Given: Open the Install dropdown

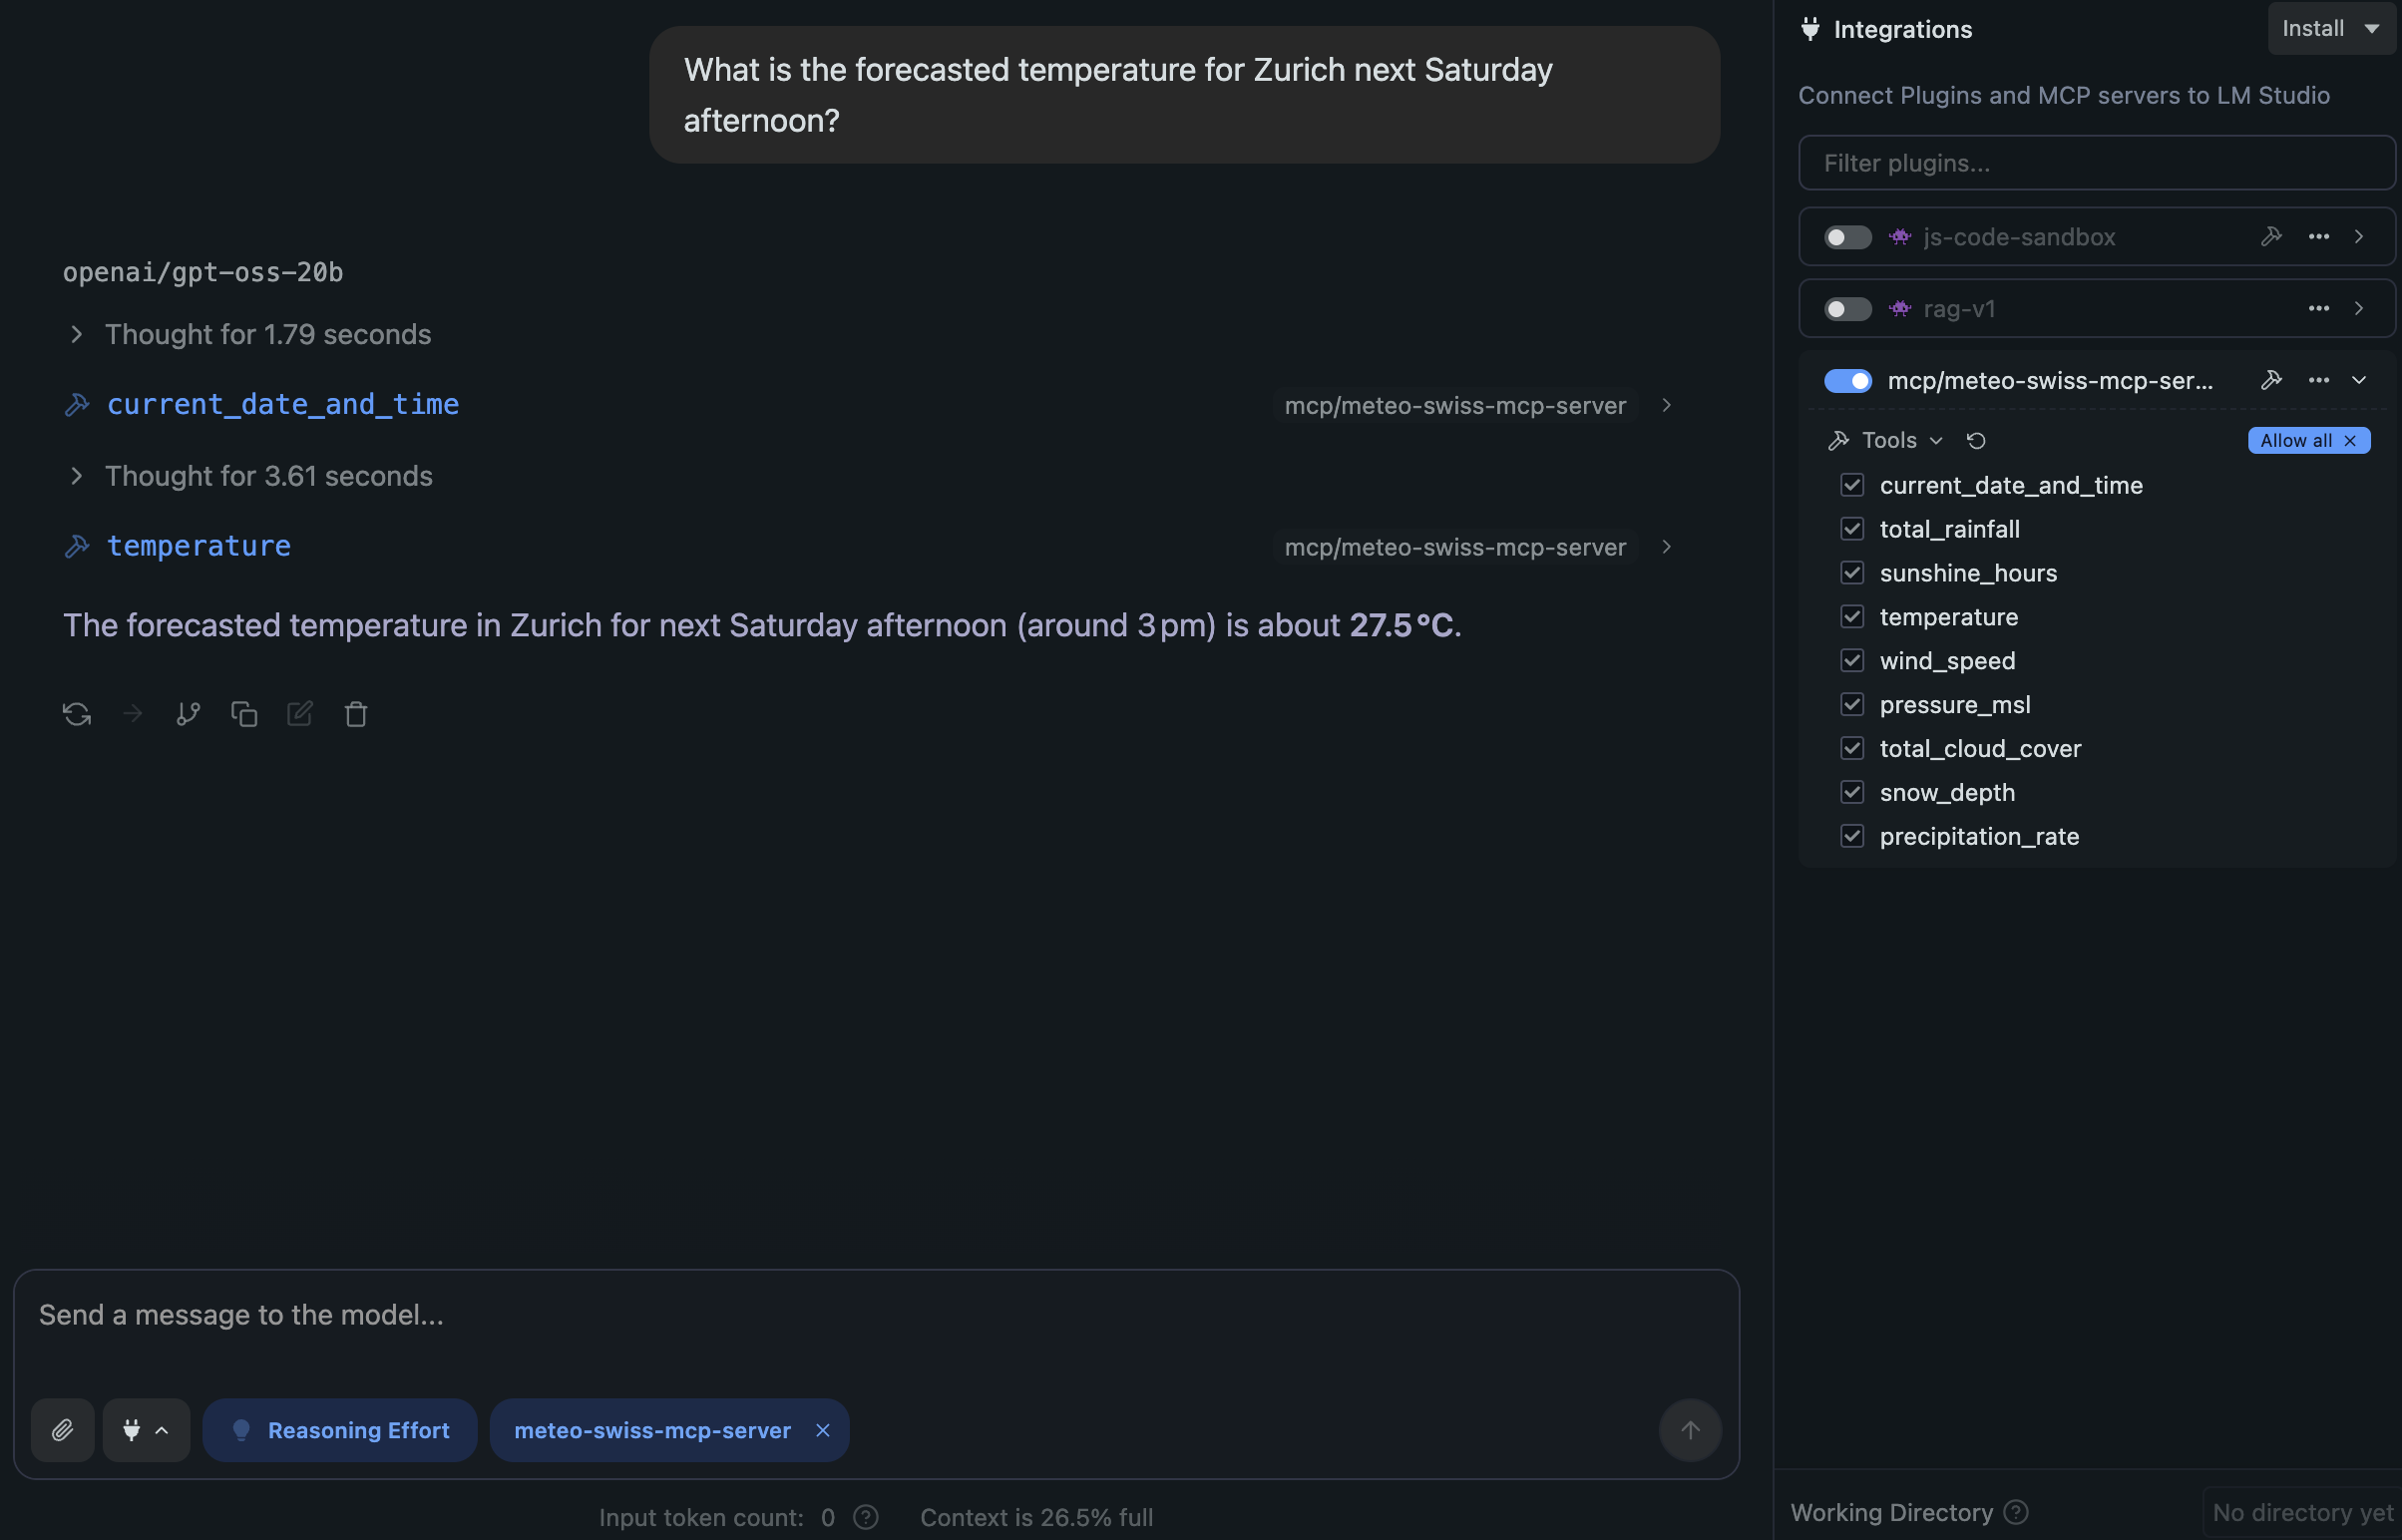Looking at the screenshot, I should [x=2331, y=29].
